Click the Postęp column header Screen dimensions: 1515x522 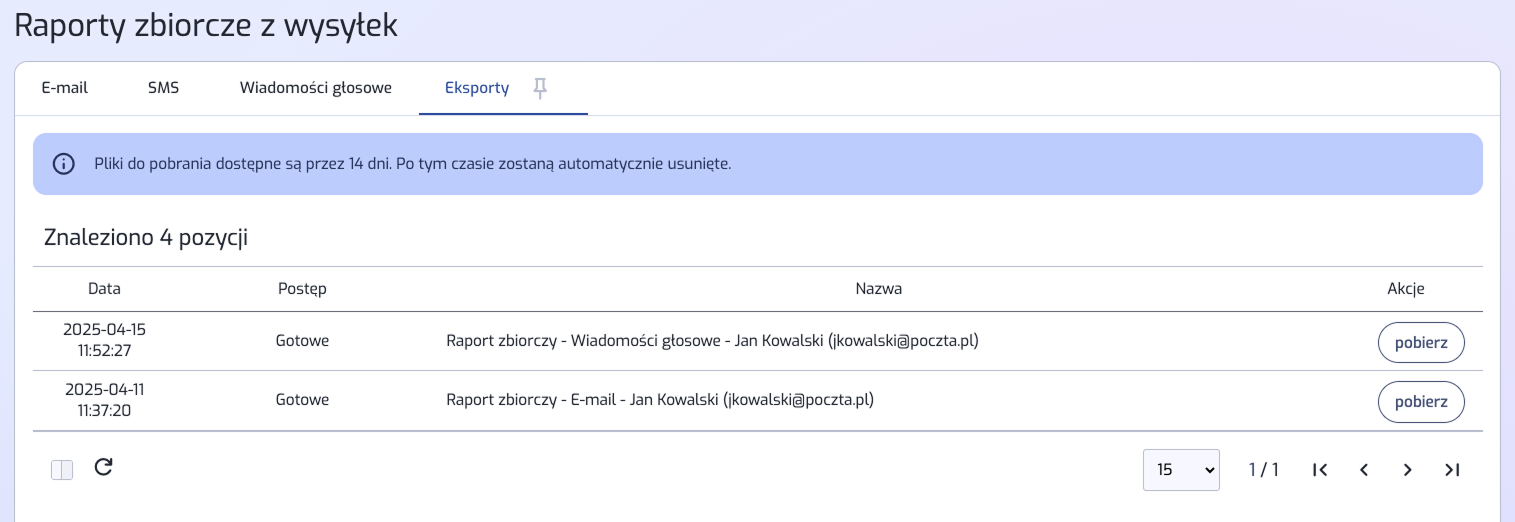point(302,289)
